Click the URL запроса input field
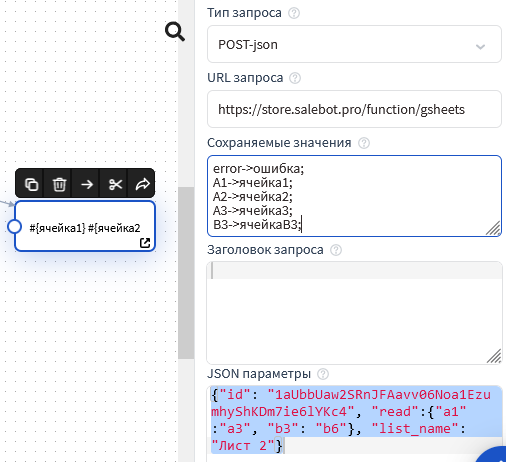Screen dimensions: 506x462 pyautogui.click(x=354, y=109)
